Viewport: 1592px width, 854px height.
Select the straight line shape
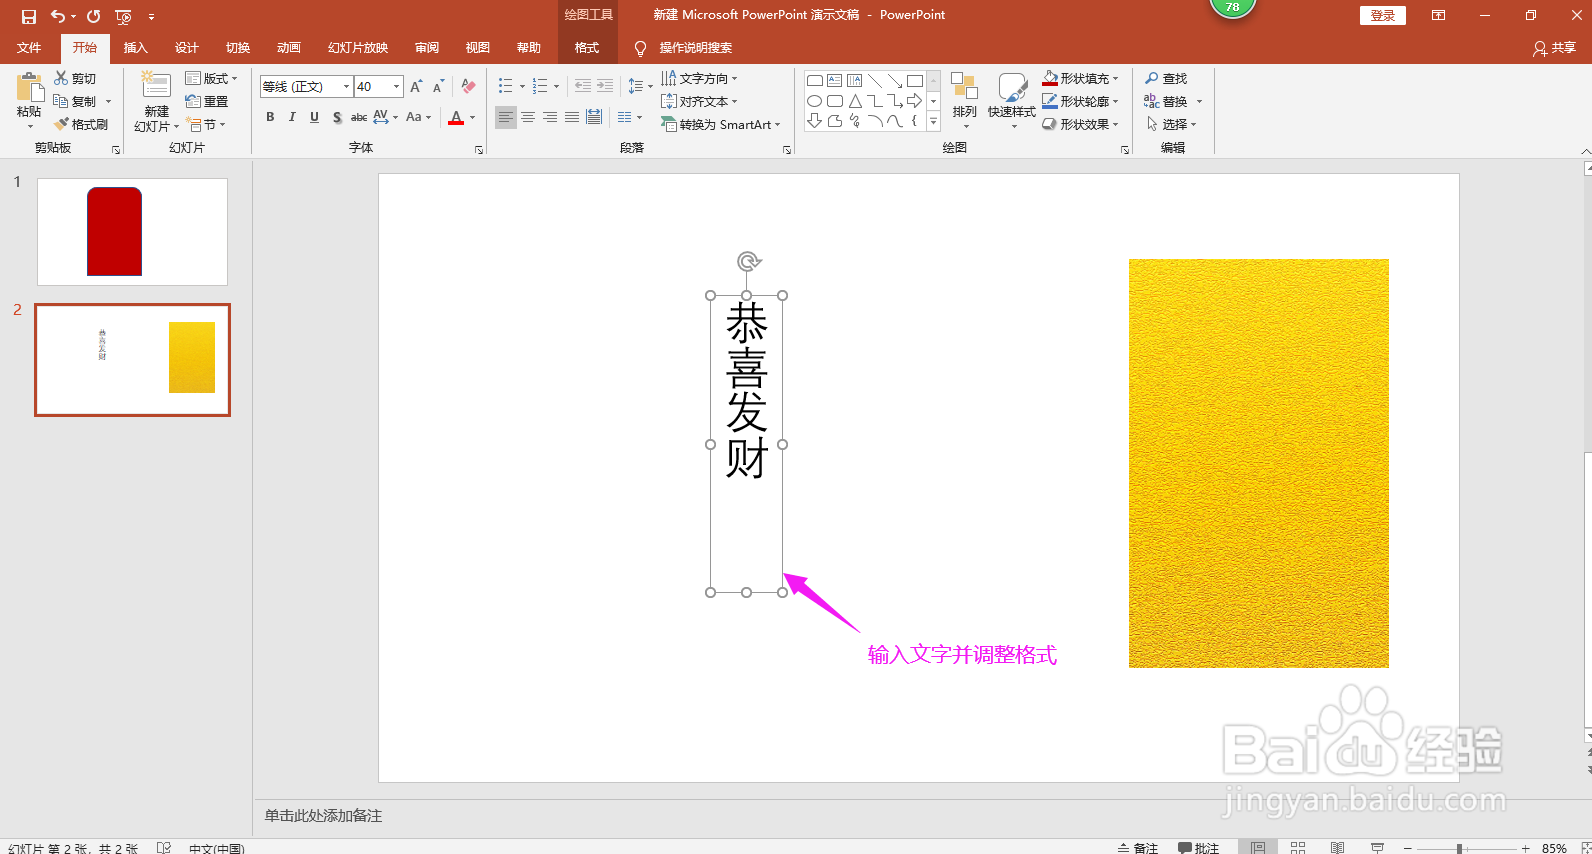click(x=875, y=81)
